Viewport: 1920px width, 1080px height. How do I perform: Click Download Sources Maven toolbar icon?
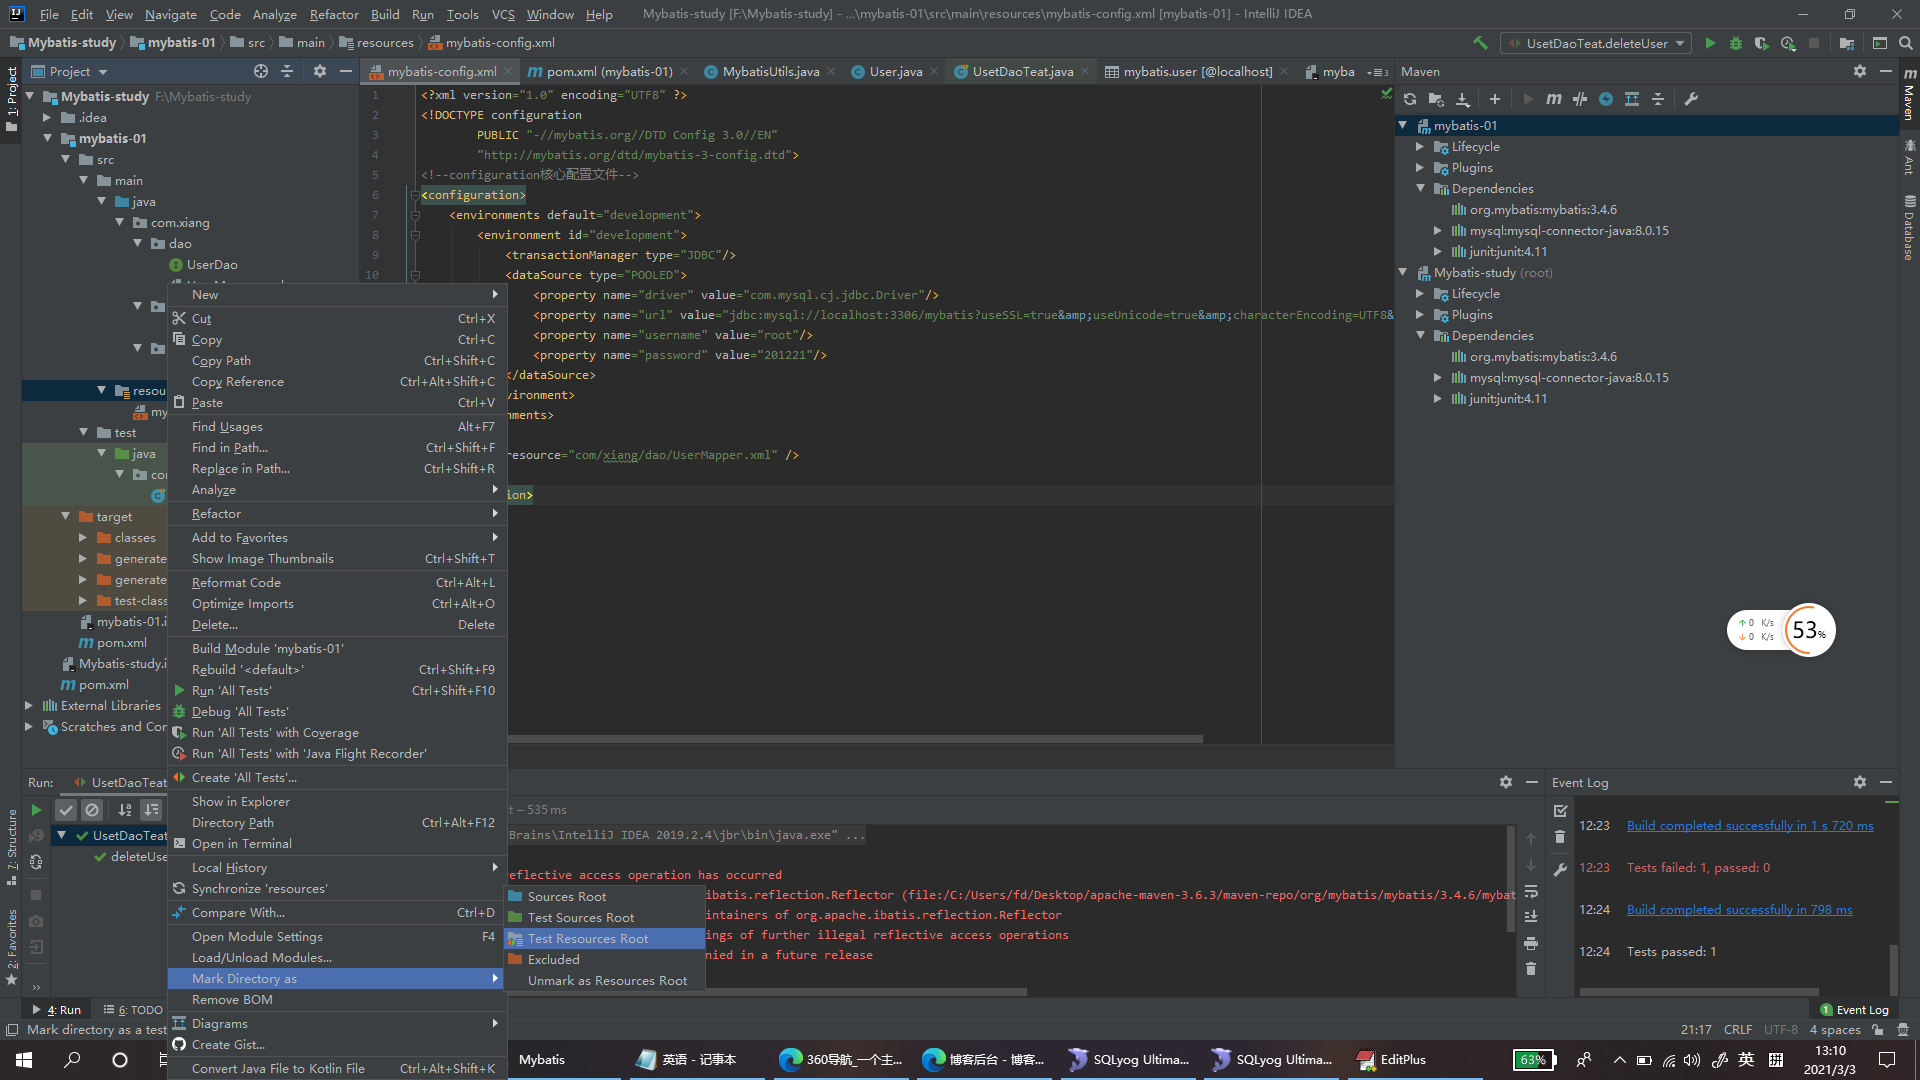1463,99
